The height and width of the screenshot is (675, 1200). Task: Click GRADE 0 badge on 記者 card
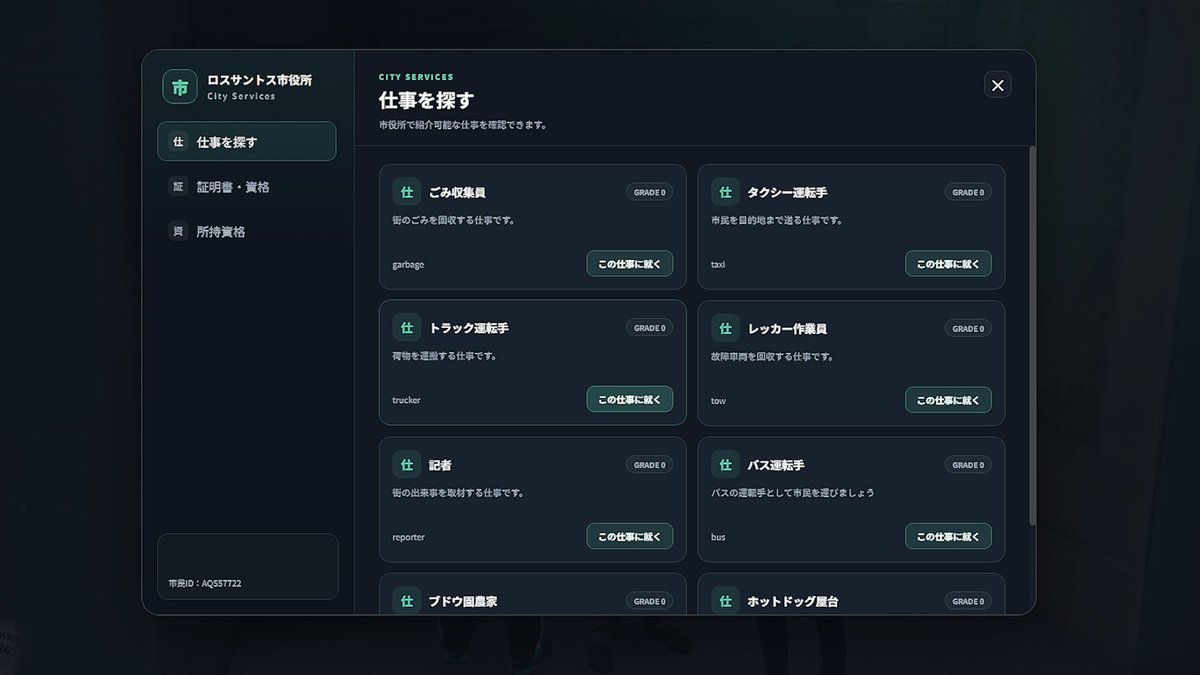click(x=649, y=465)
